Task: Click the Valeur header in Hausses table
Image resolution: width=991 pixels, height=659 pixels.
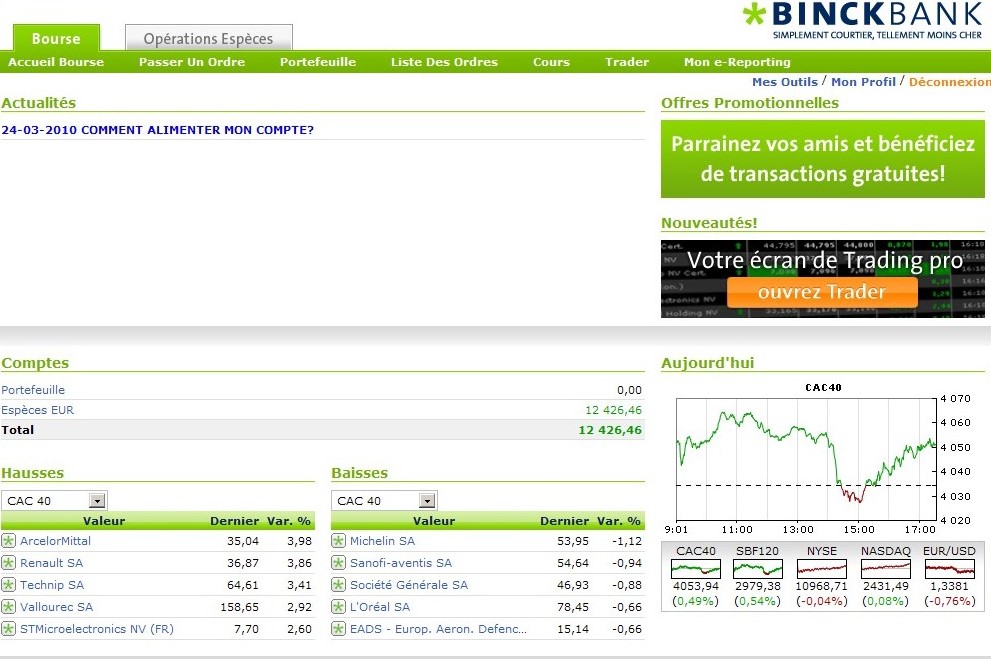Action: 104,521
